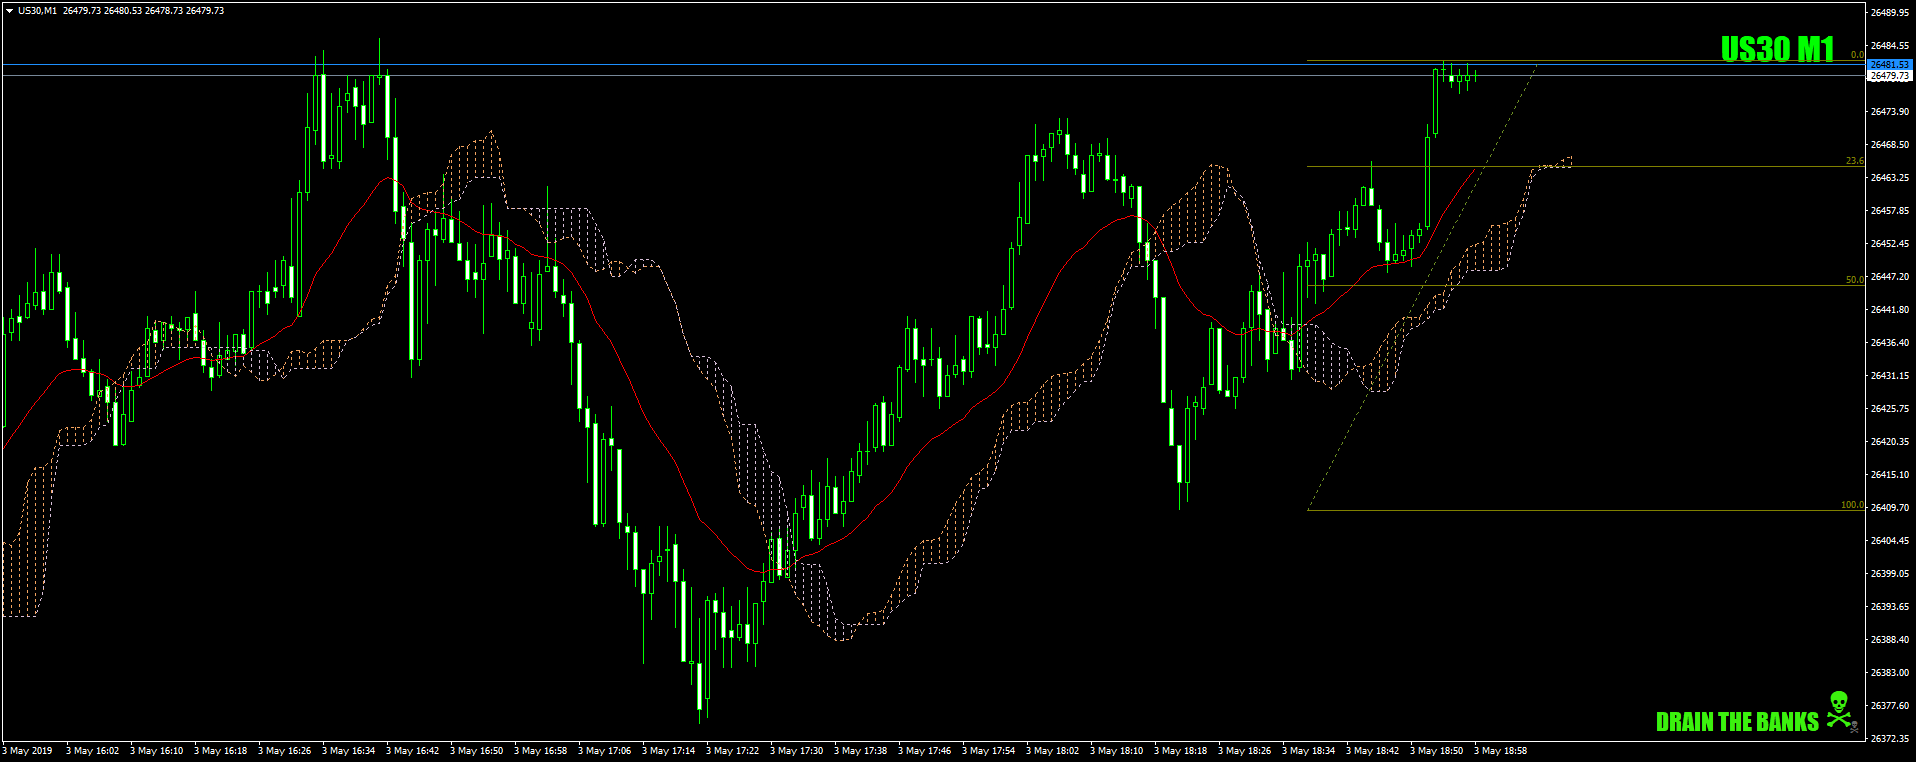Click the 3 May 2019 date label
This screenshot has height=762, width=1916.
click(x=28, y=751)
